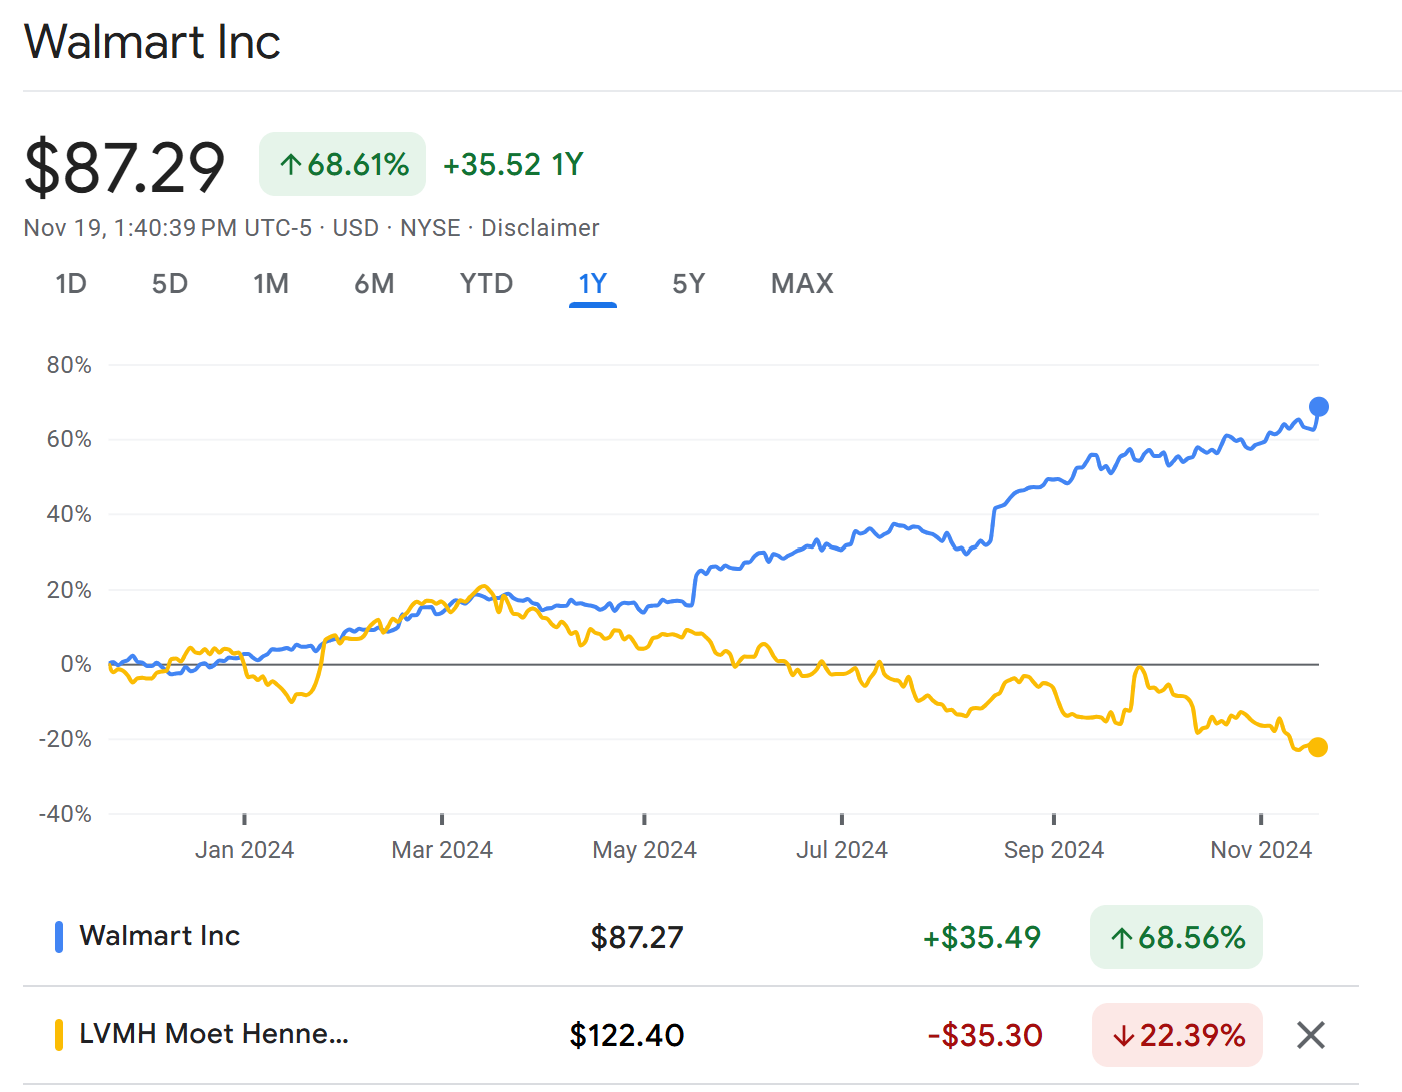Select the 1M time range
The width and height of the screenshot is (1402, 1092).
(271, 284)
